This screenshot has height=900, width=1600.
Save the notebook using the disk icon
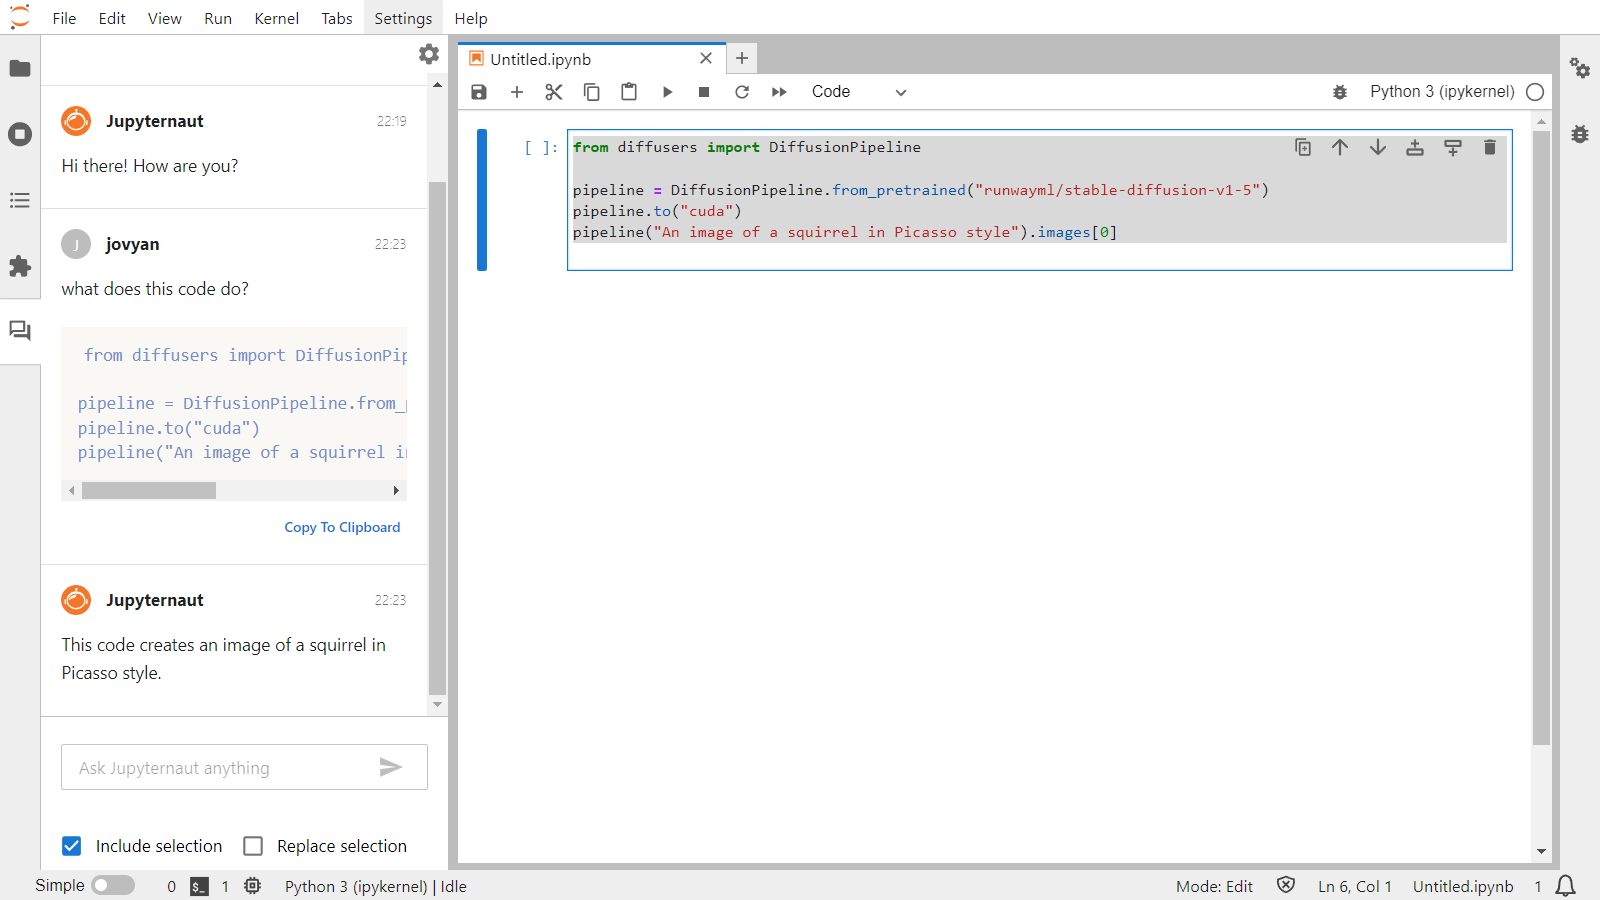click(x=478, y=91)
